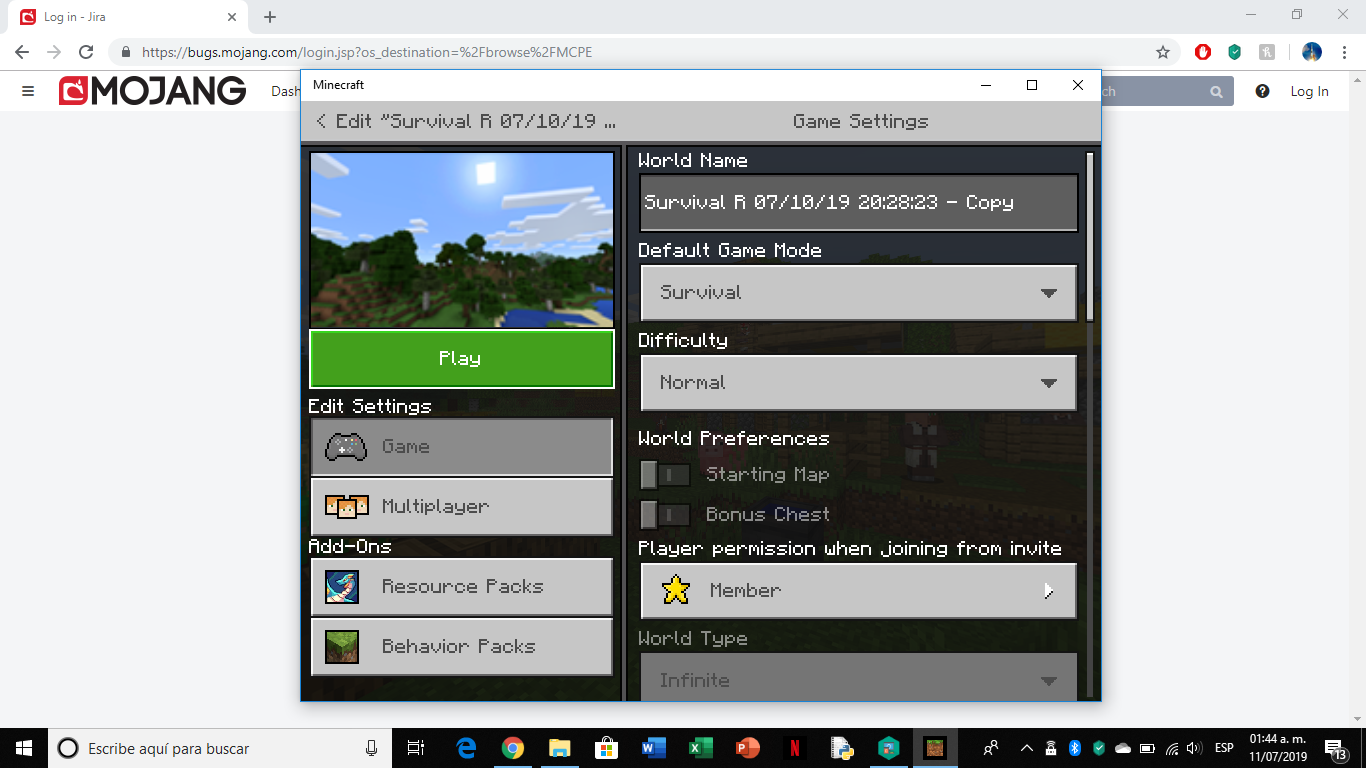The height and width of the screenshot is (768, 1366).
Task: Open the red AdBlock hand extension
Action: pyautogui.click(x=1203, y=52)
